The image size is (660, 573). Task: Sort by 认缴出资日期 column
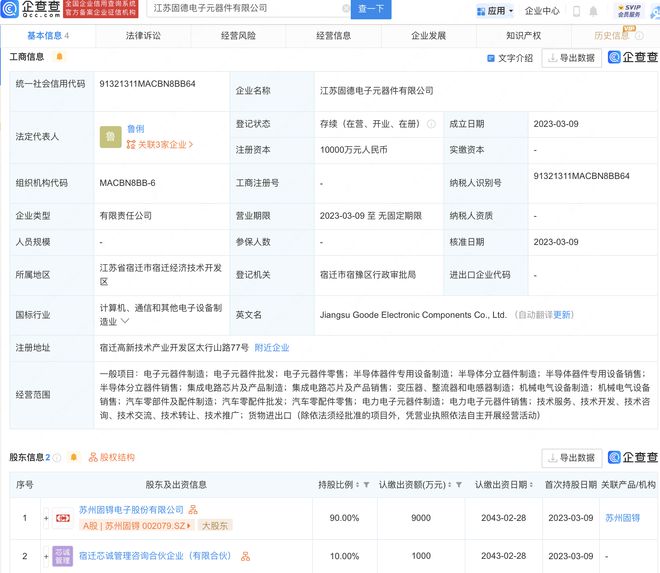coord(531,485)
